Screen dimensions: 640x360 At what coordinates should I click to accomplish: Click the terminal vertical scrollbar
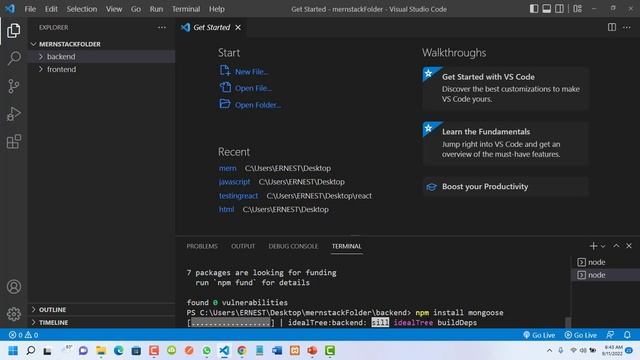567,322
